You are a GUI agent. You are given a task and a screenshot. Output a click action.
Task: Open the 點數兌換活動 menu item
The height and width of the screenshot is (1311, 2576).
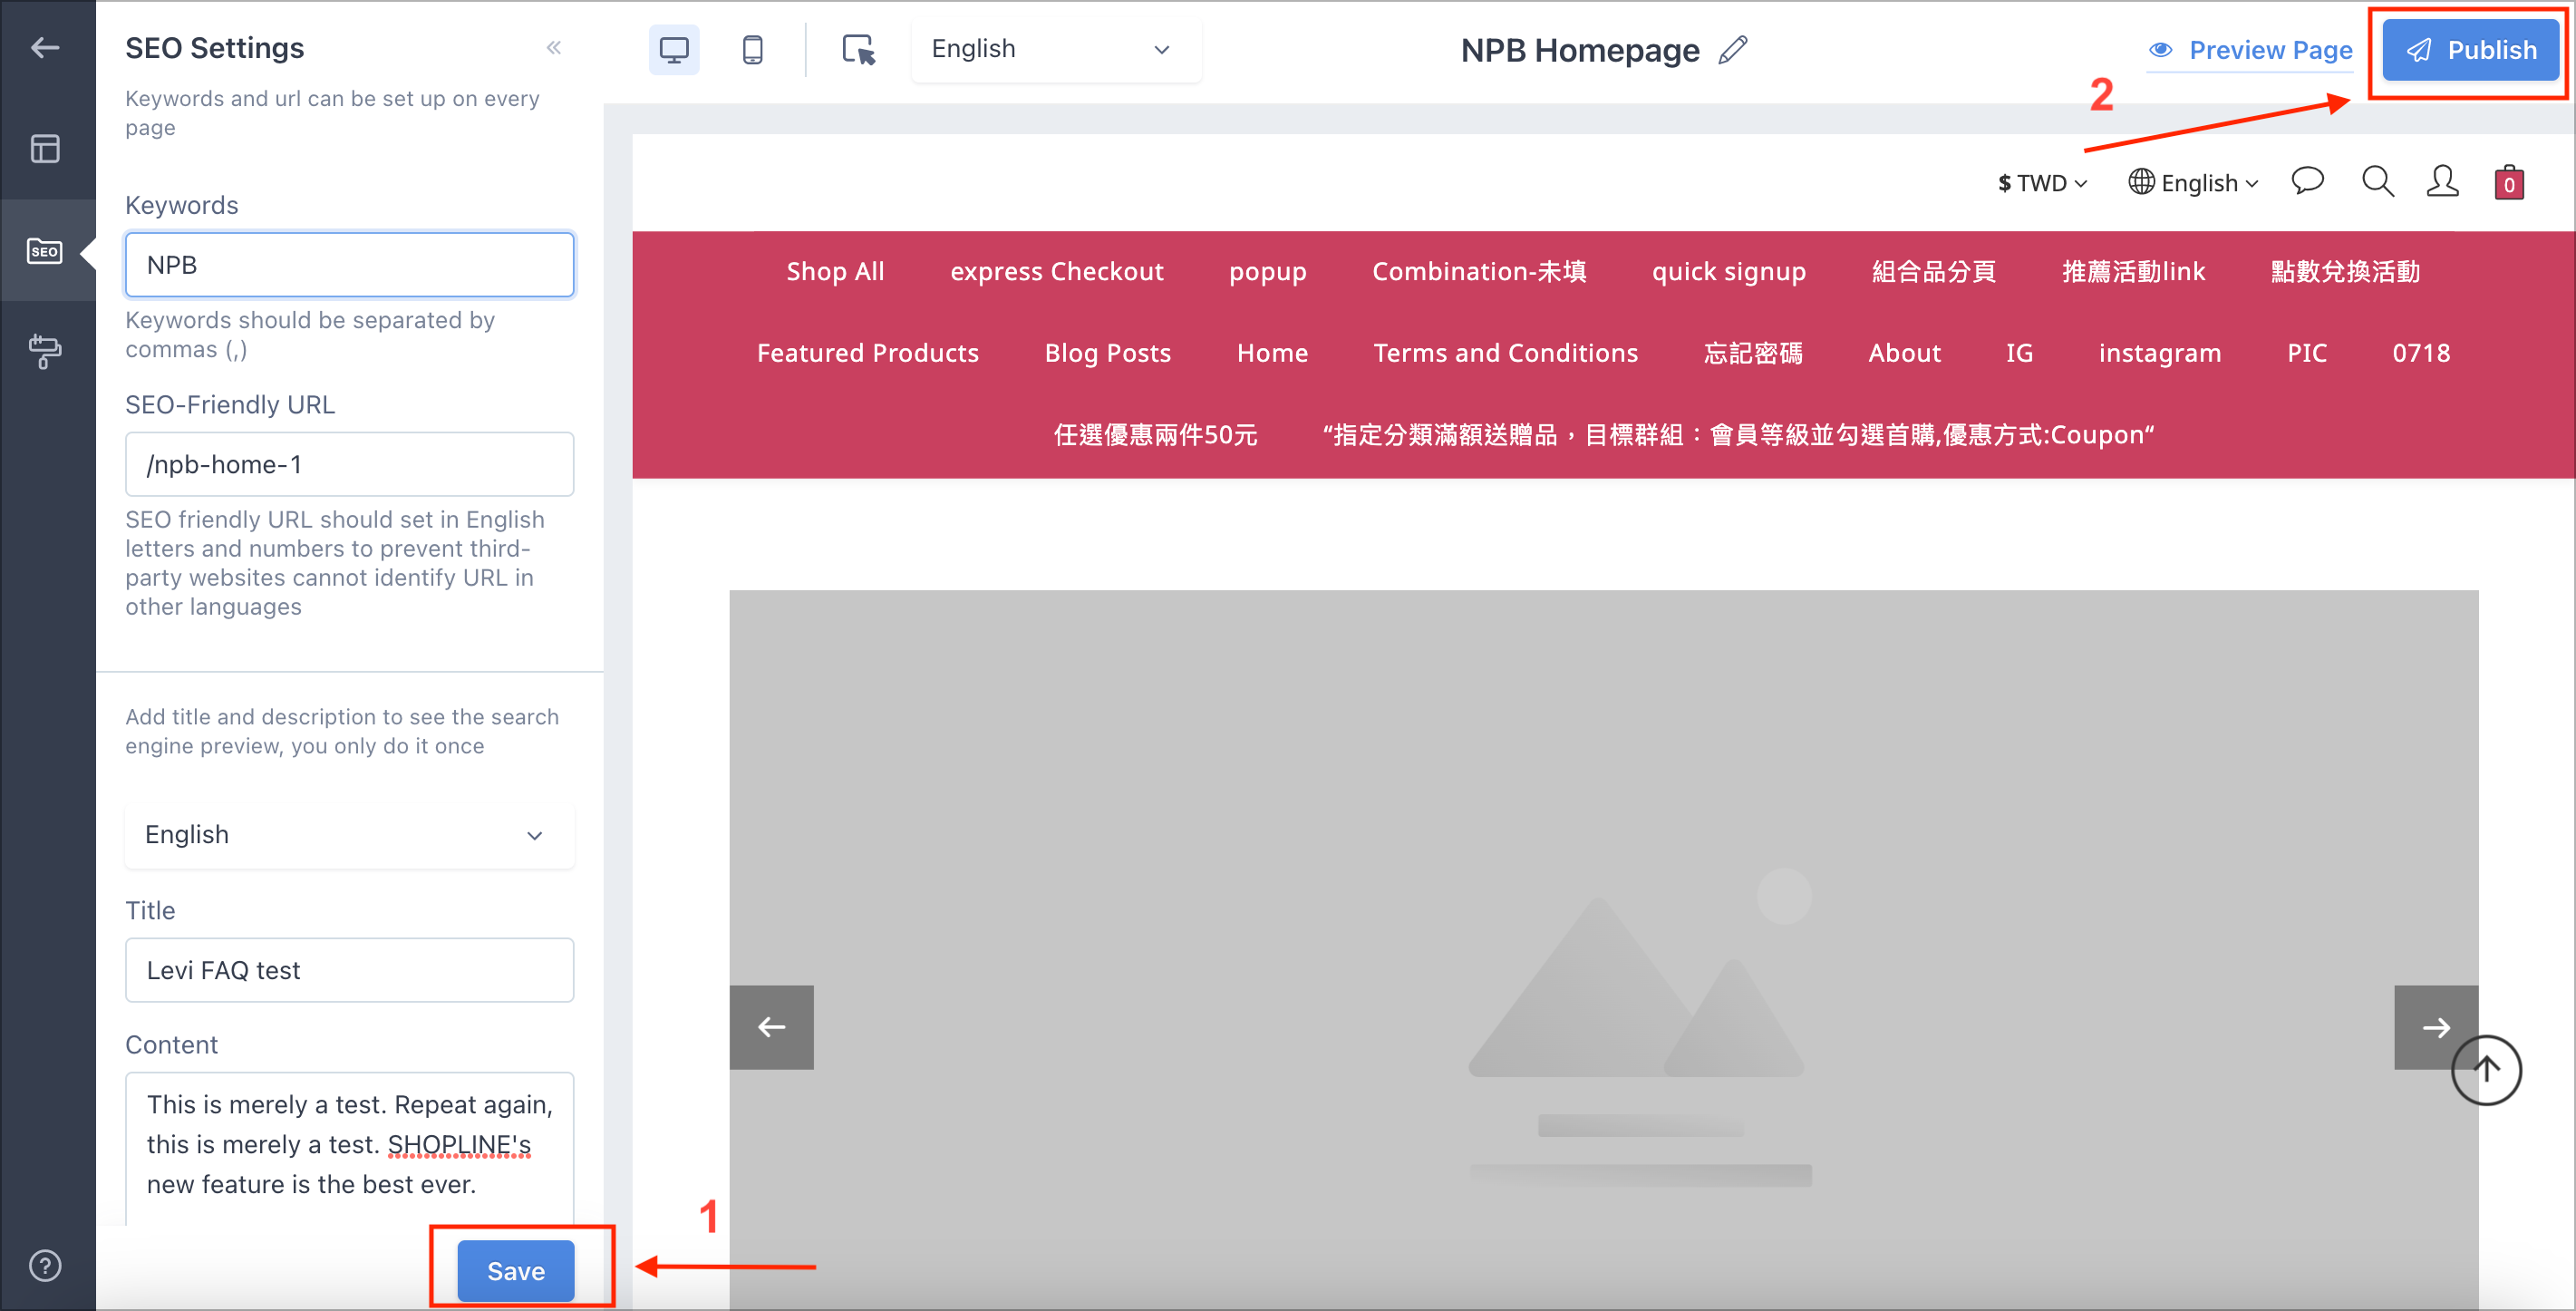tap(2344, 271)
